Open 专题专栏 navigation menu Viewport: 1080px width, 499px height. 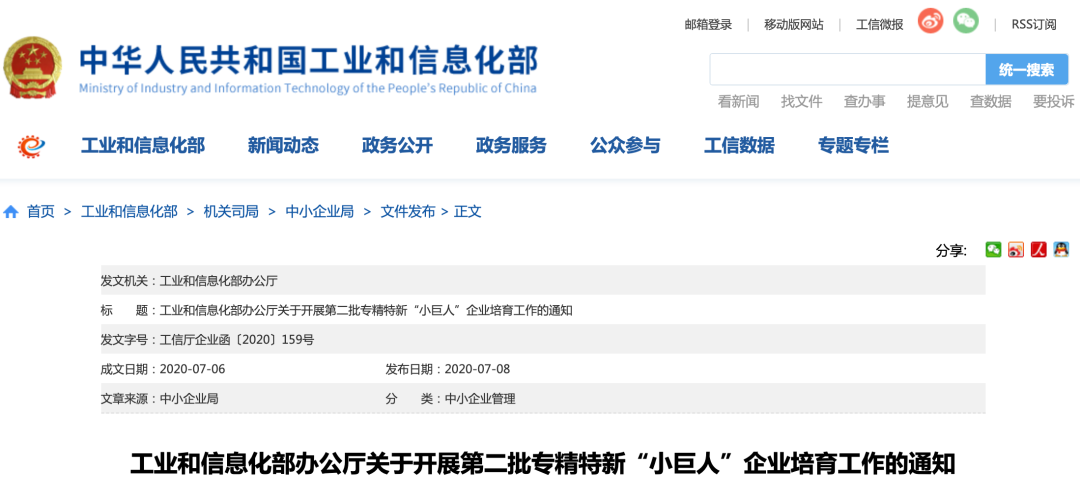[853, 145]
